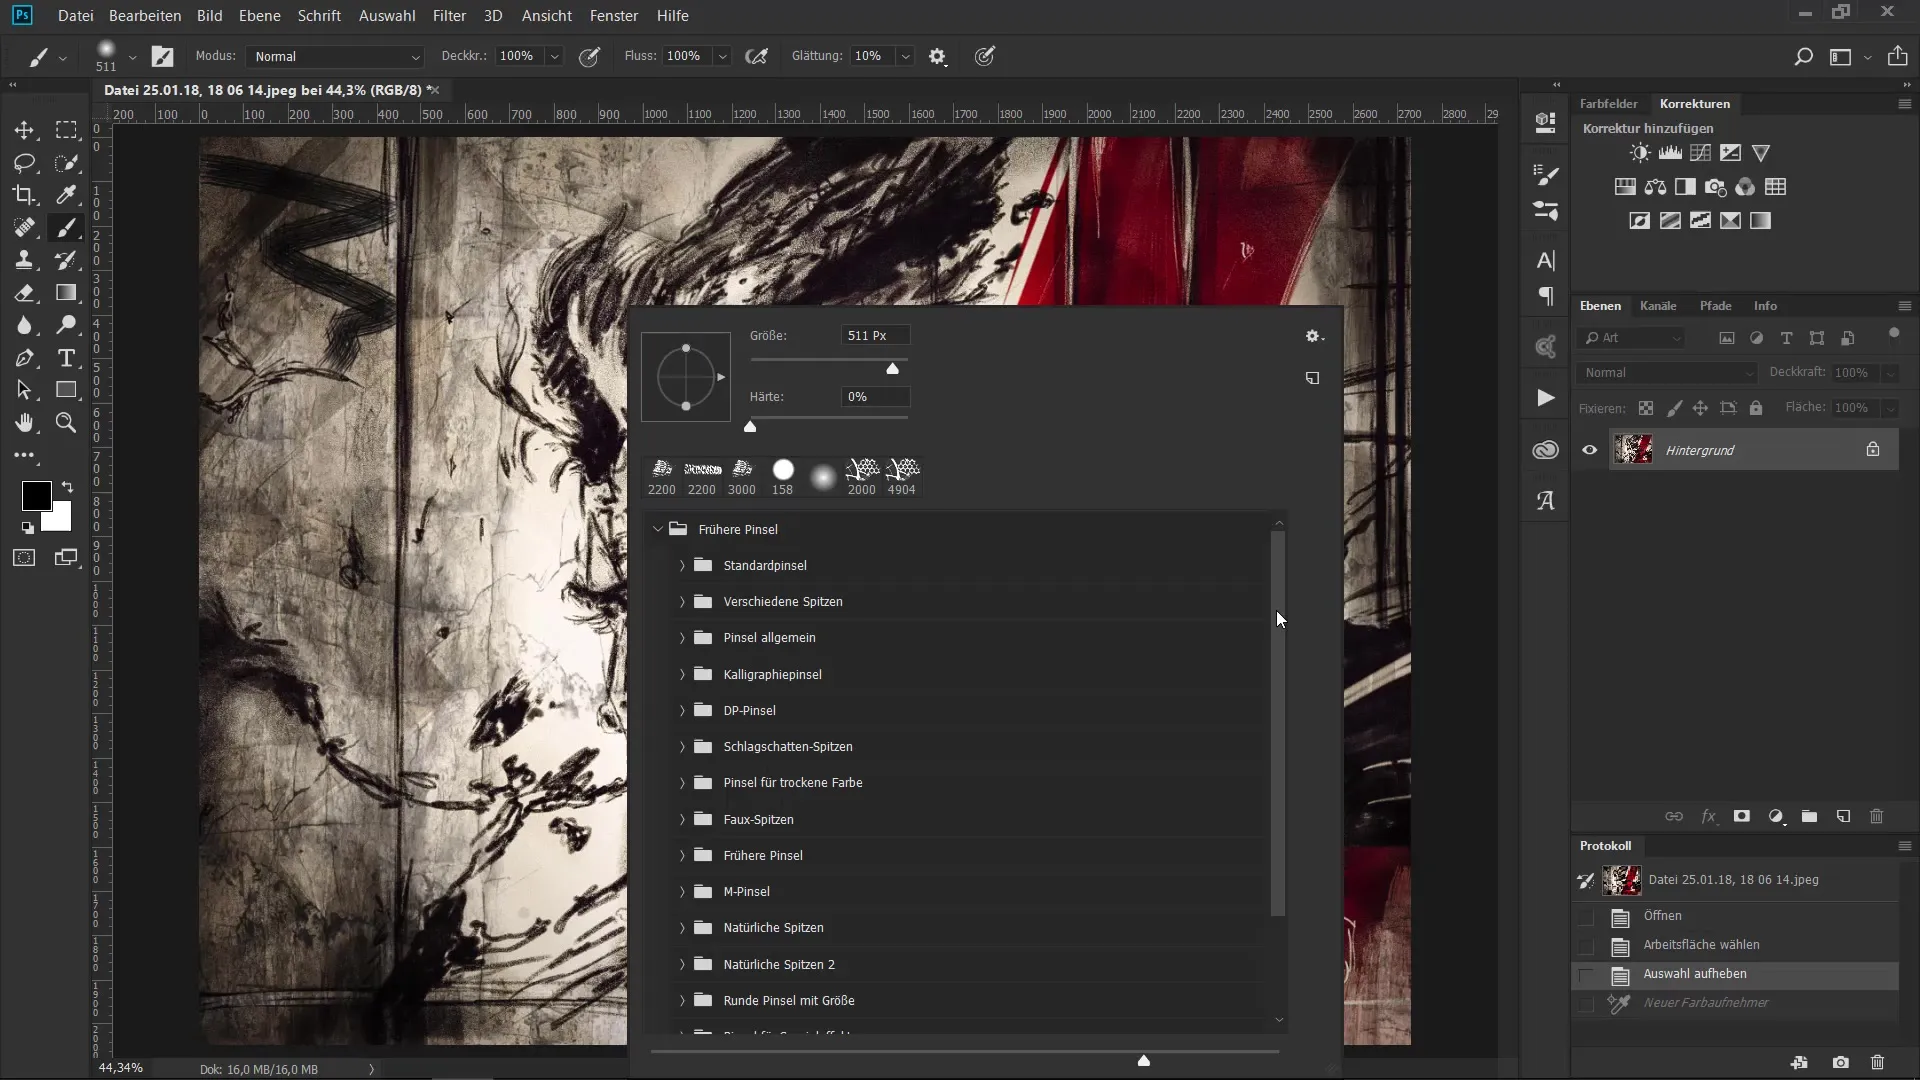Image resolution: width=1920 pixels, height=1080 pixels.
Task: Add Curves adjustment
Action: [1700, 153]
